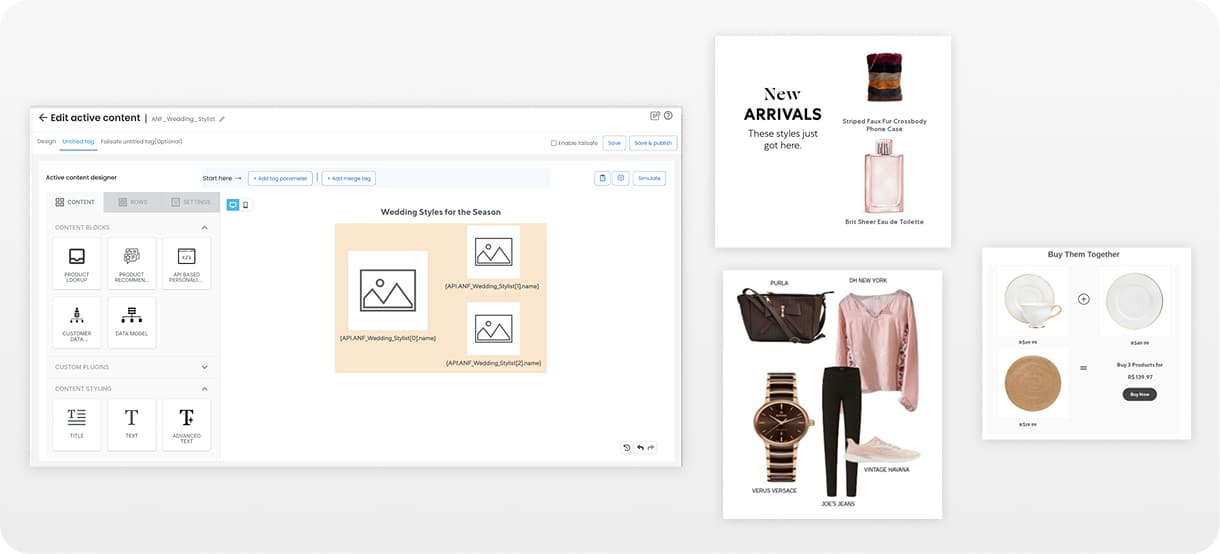Click the woven placemat product image
Viewport: 1220px width, 554px height.
(x=1032, y=383)
